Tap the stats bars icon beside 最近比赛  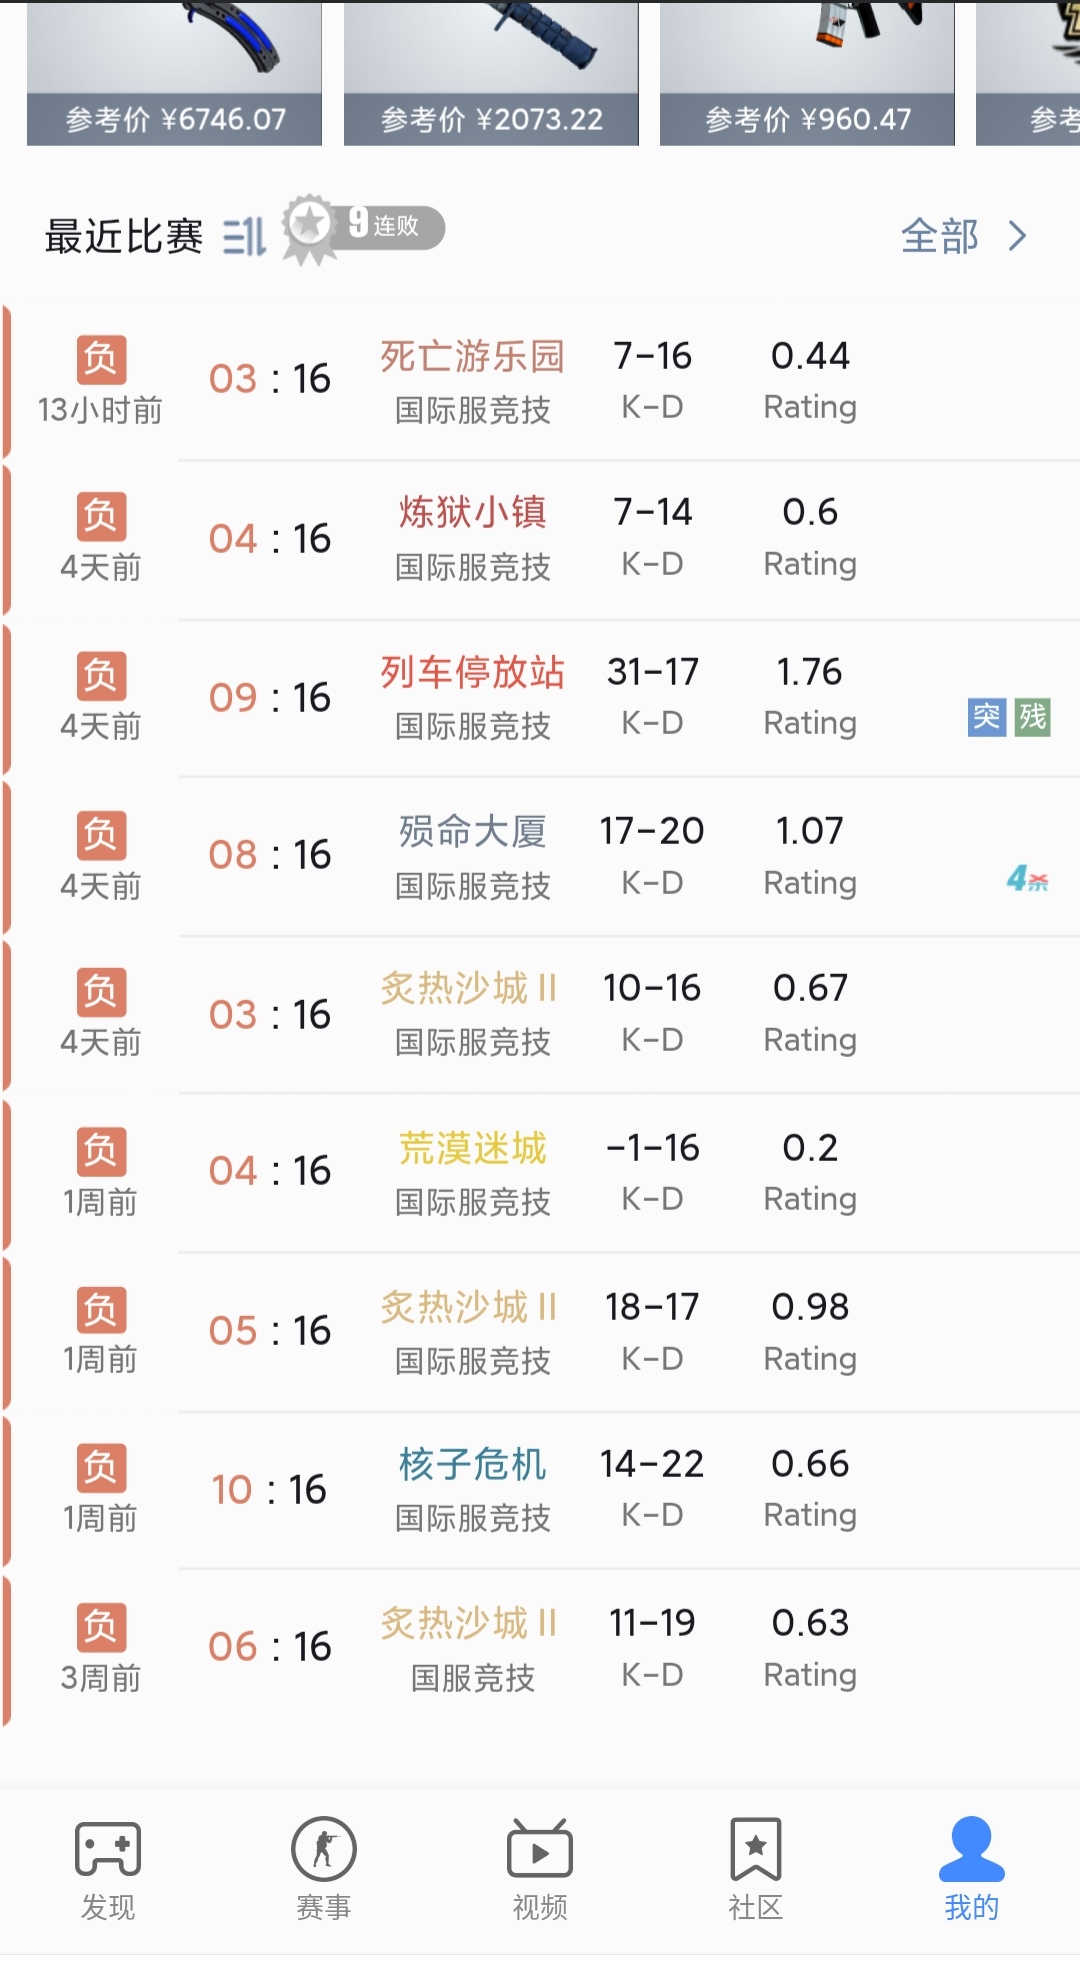point(244,237)
